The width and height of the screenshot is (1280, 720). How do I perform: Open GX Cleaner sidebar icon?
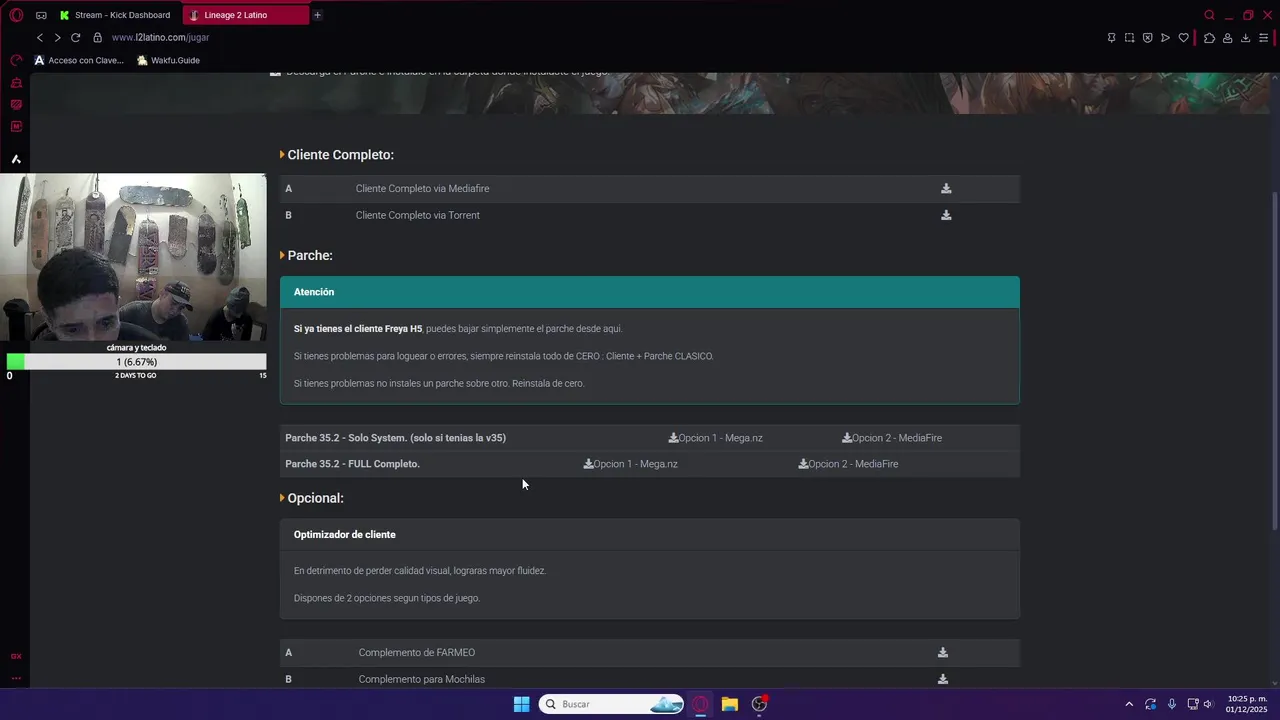16,82
